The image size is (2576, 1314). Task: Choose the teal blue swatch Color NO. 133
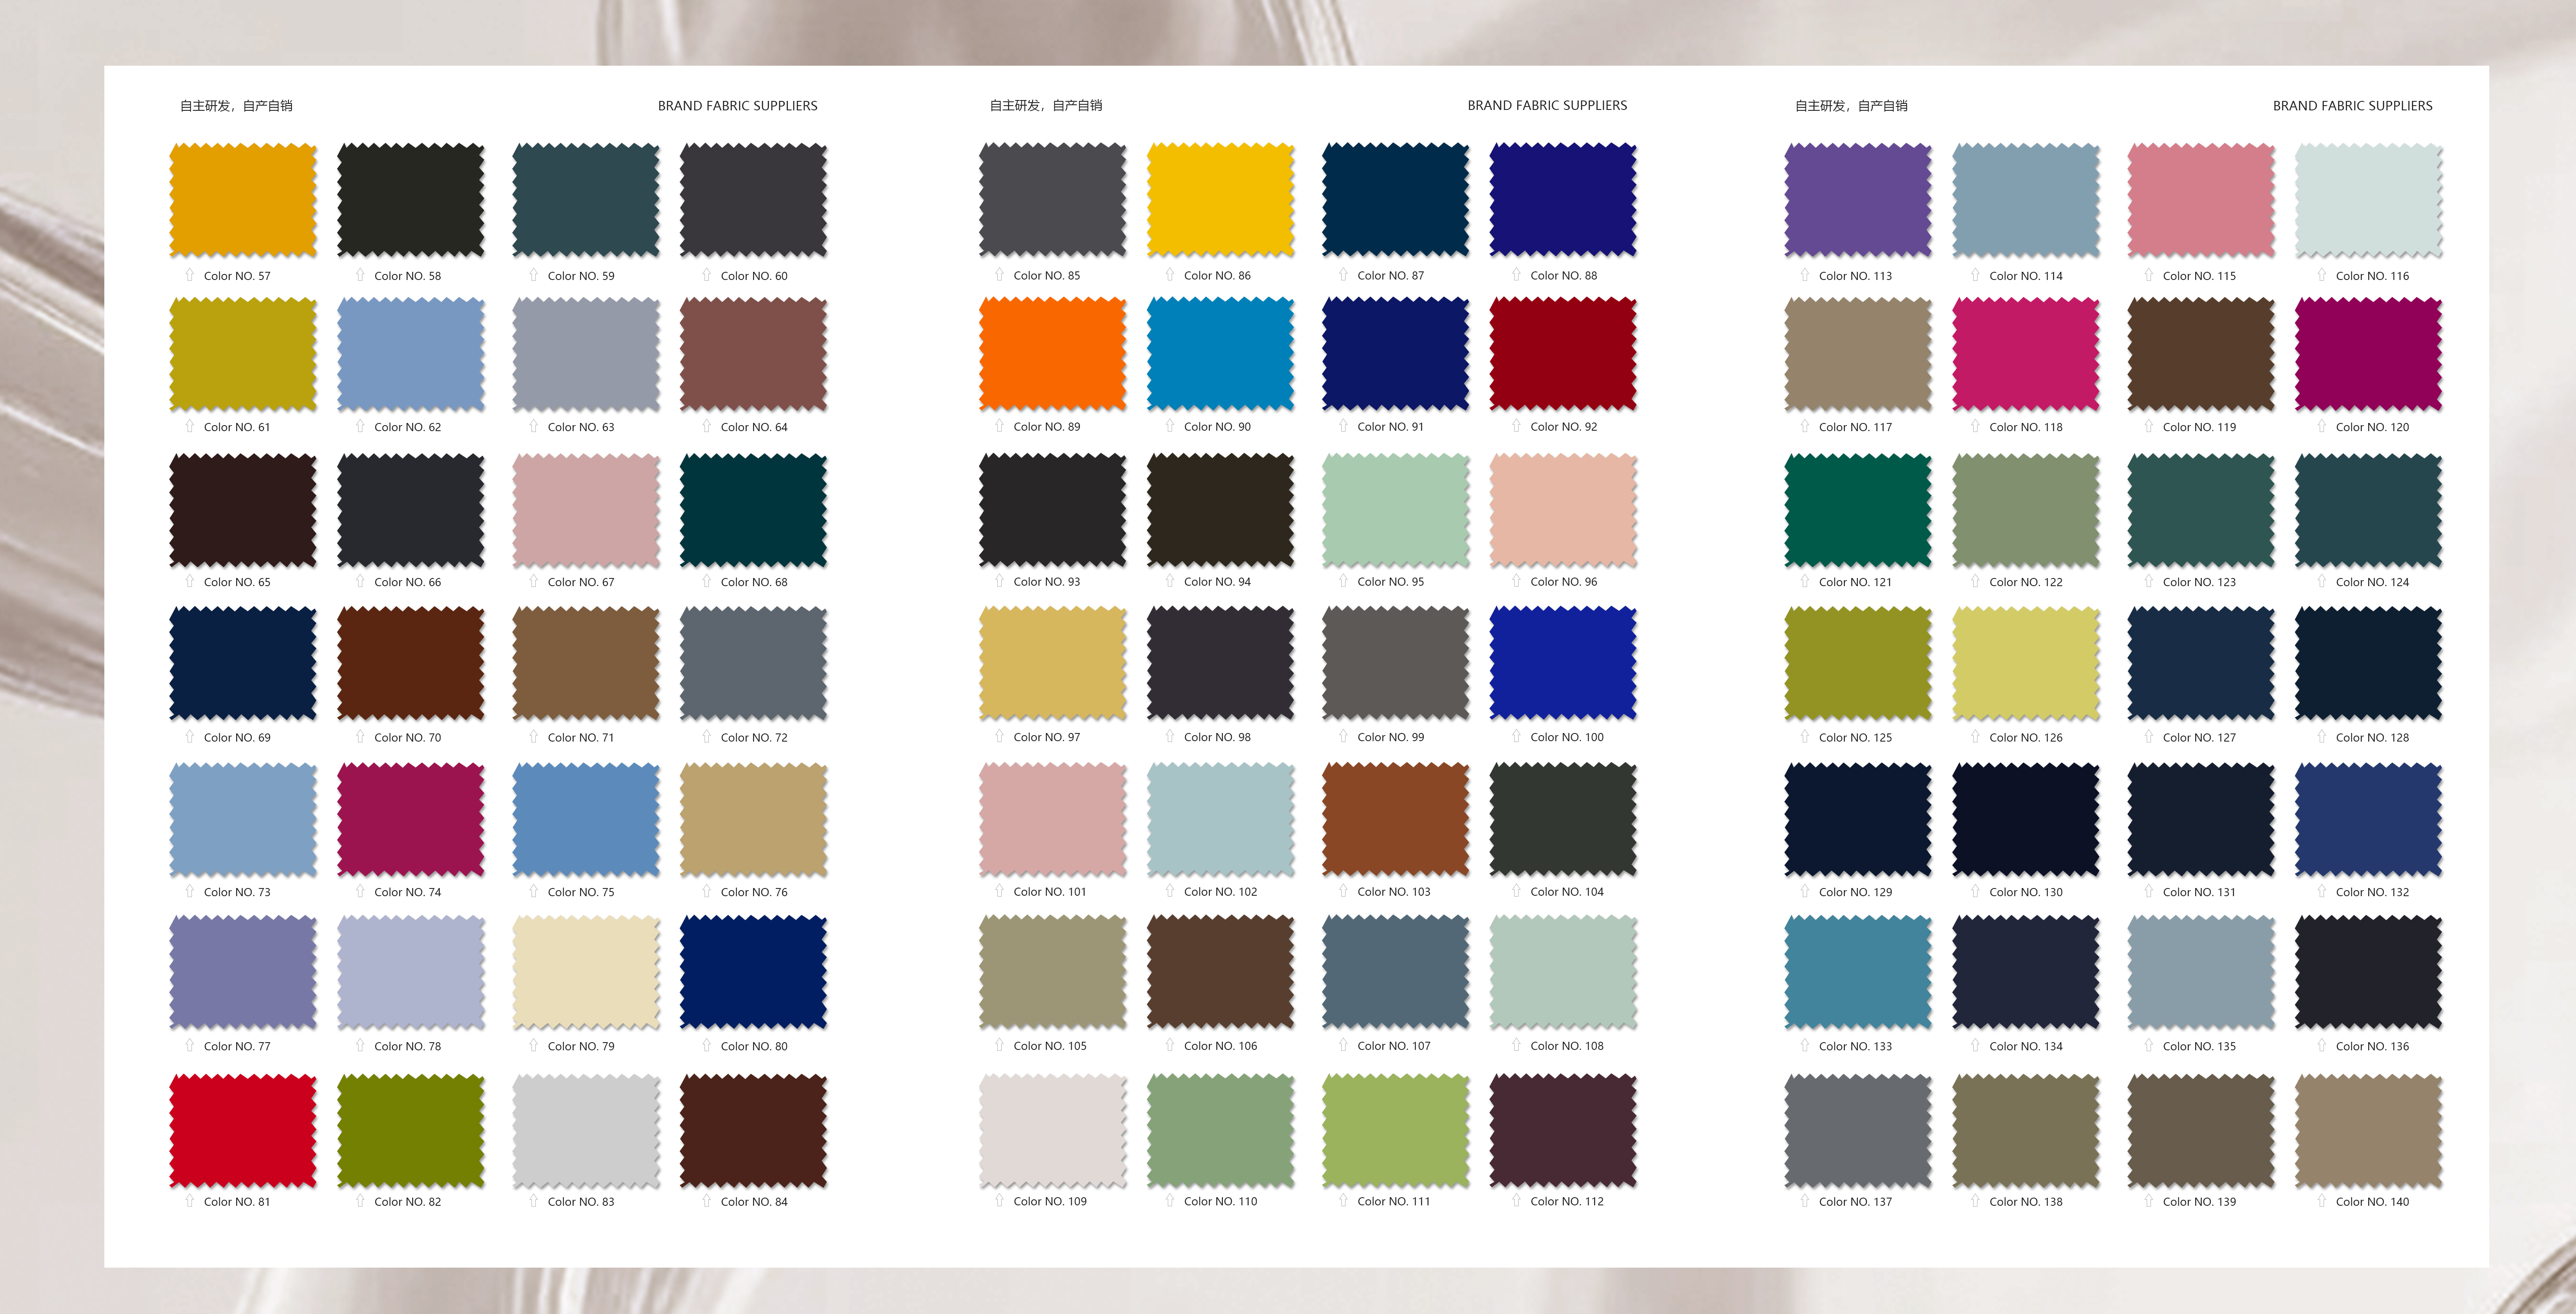1858,972
